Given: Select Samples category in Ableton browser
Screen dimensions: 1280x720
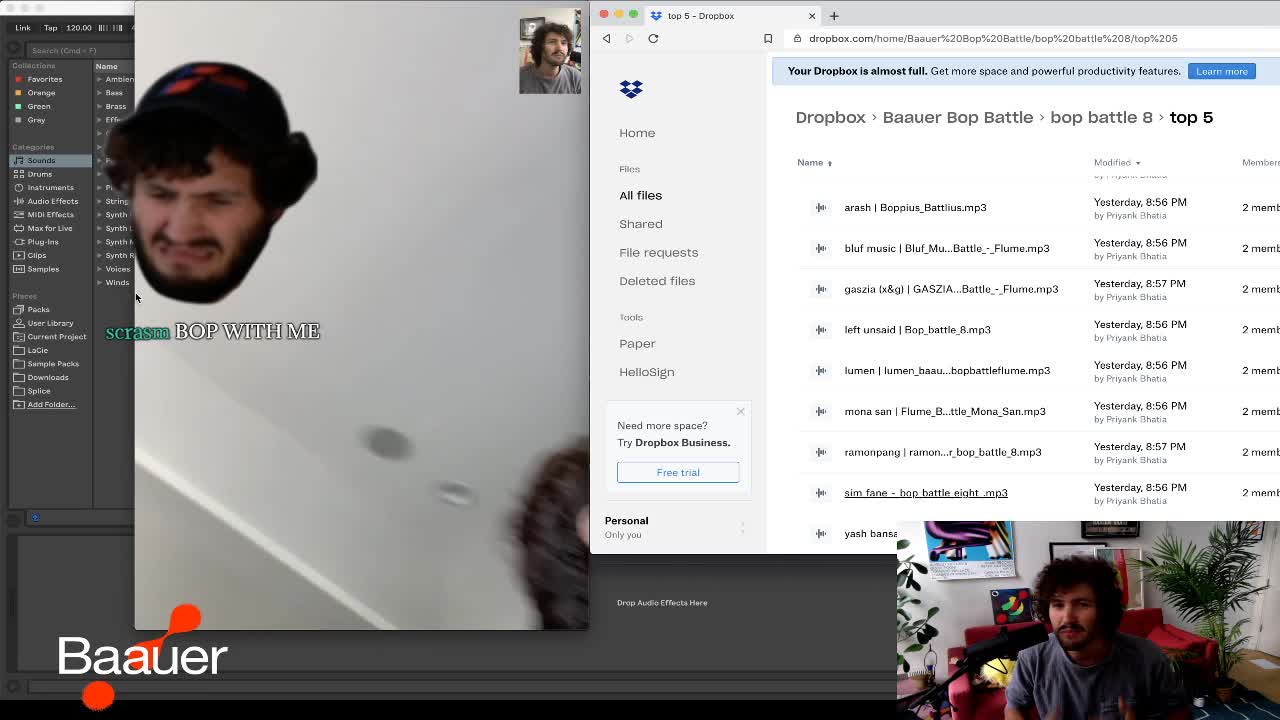Looking at the screenshot, I should click(43, 269).
